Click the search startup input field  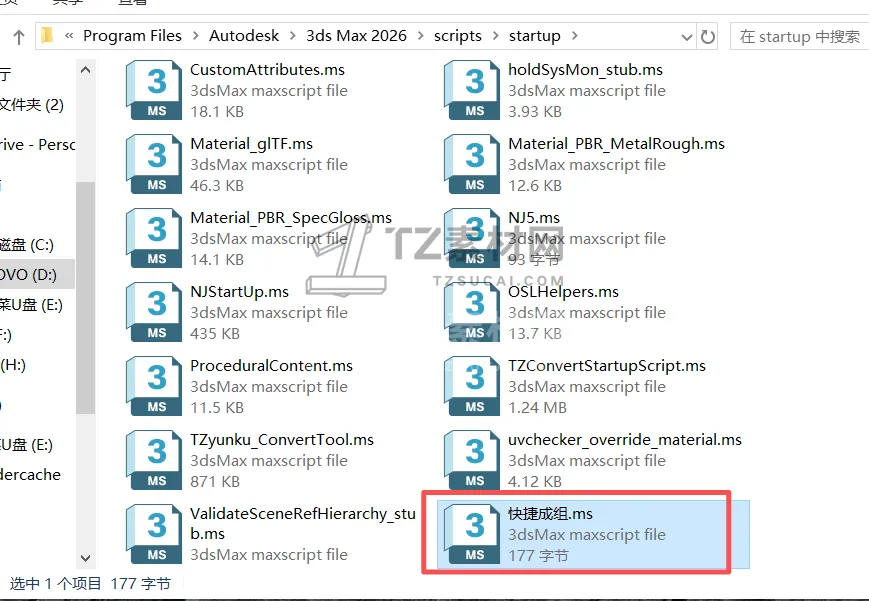pyautogui.click(x=800, y=37)
